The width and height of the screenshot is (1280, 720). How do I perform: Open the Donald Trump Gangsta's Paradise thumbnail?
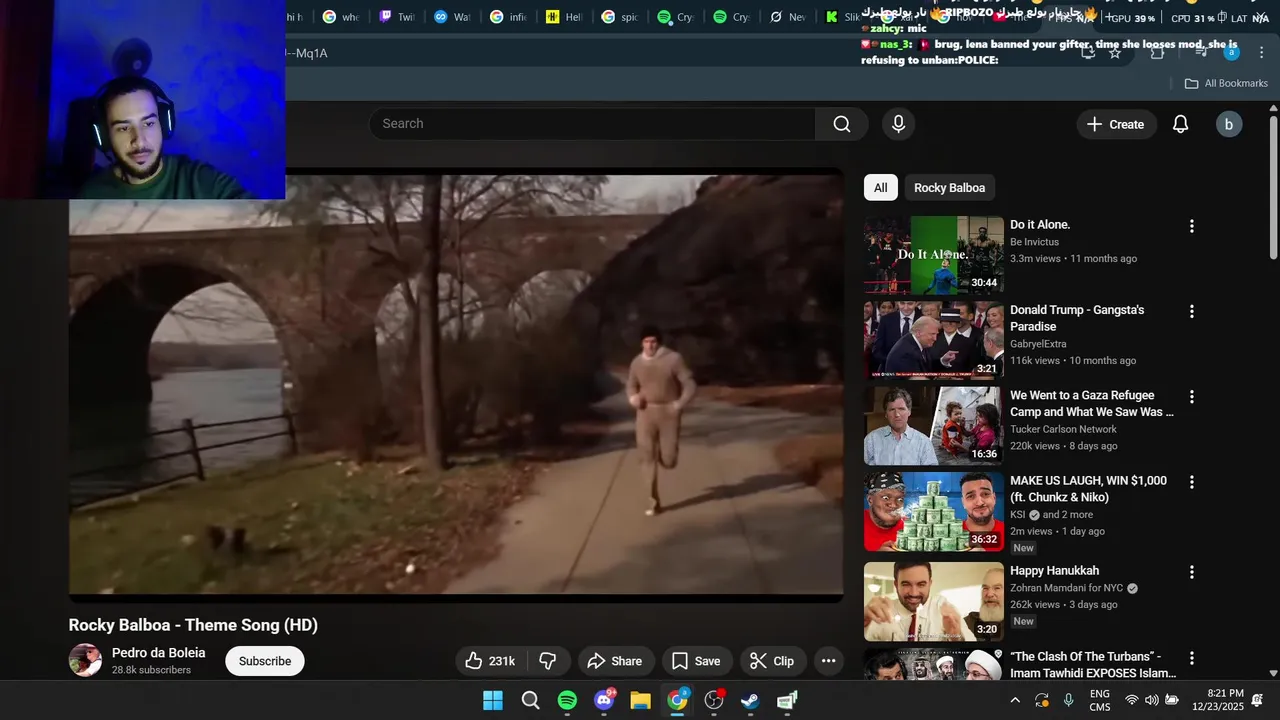(x=934, y=340)
